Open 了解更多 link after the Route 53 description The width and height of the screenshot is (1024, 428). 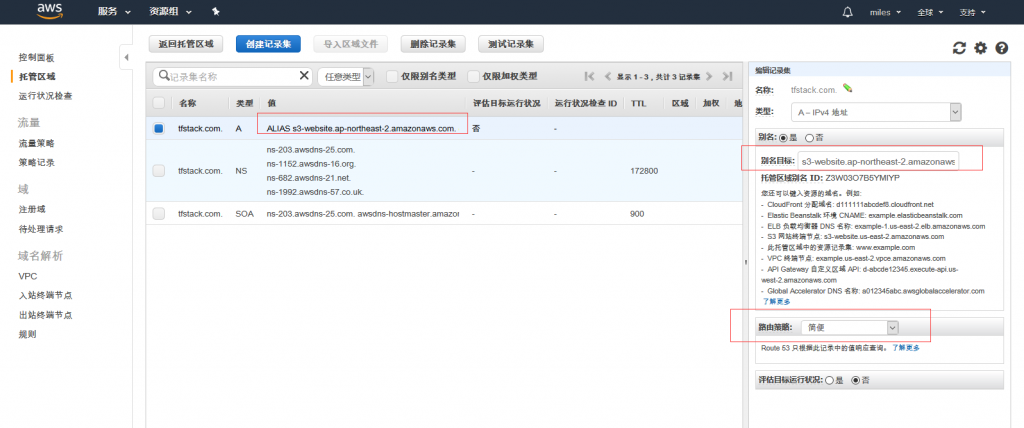(x=906, y=348)
